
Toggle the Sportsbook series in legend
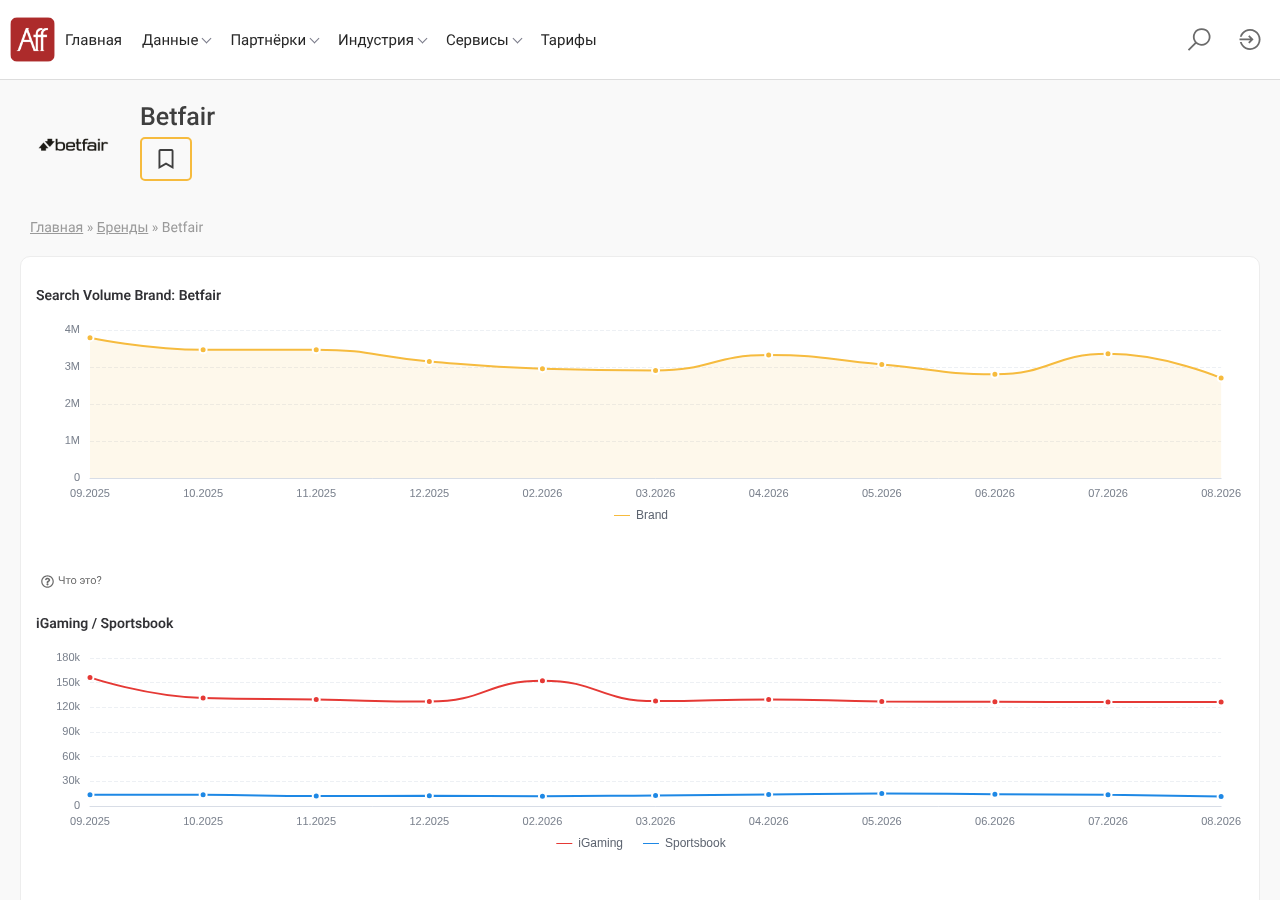point(684,843)
